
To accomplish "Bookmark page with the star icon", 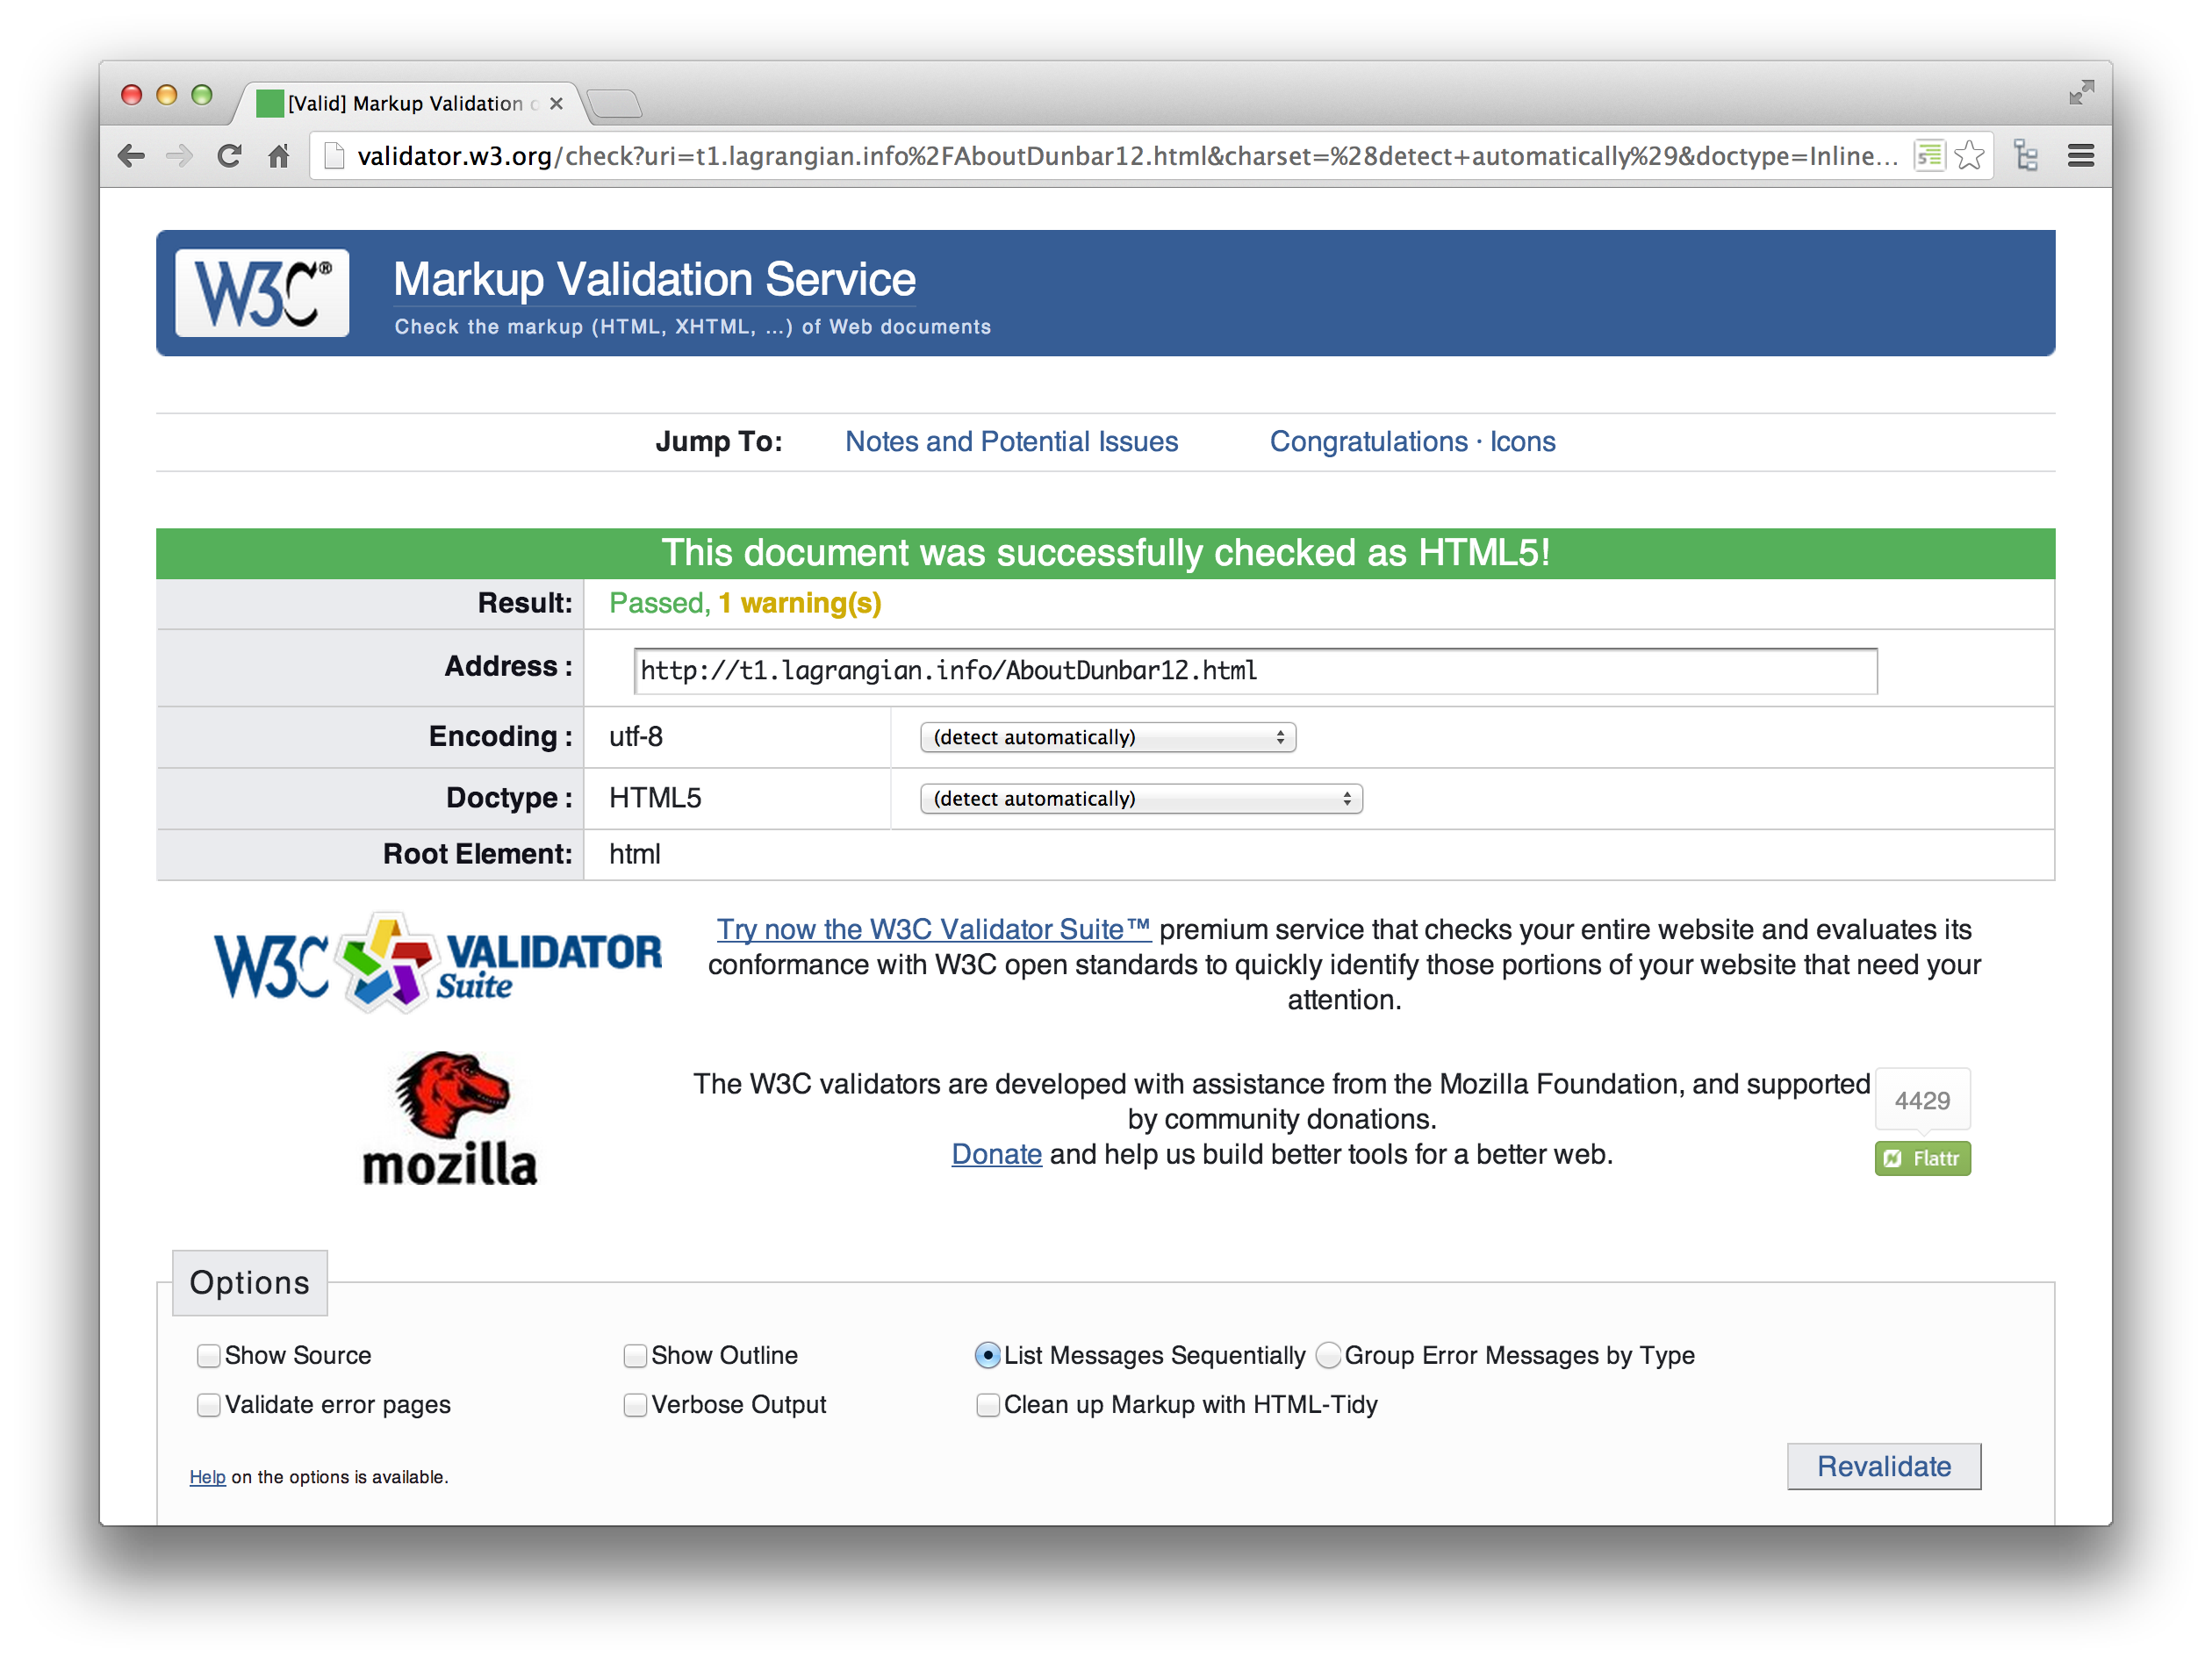I will tap(1968, 156).
